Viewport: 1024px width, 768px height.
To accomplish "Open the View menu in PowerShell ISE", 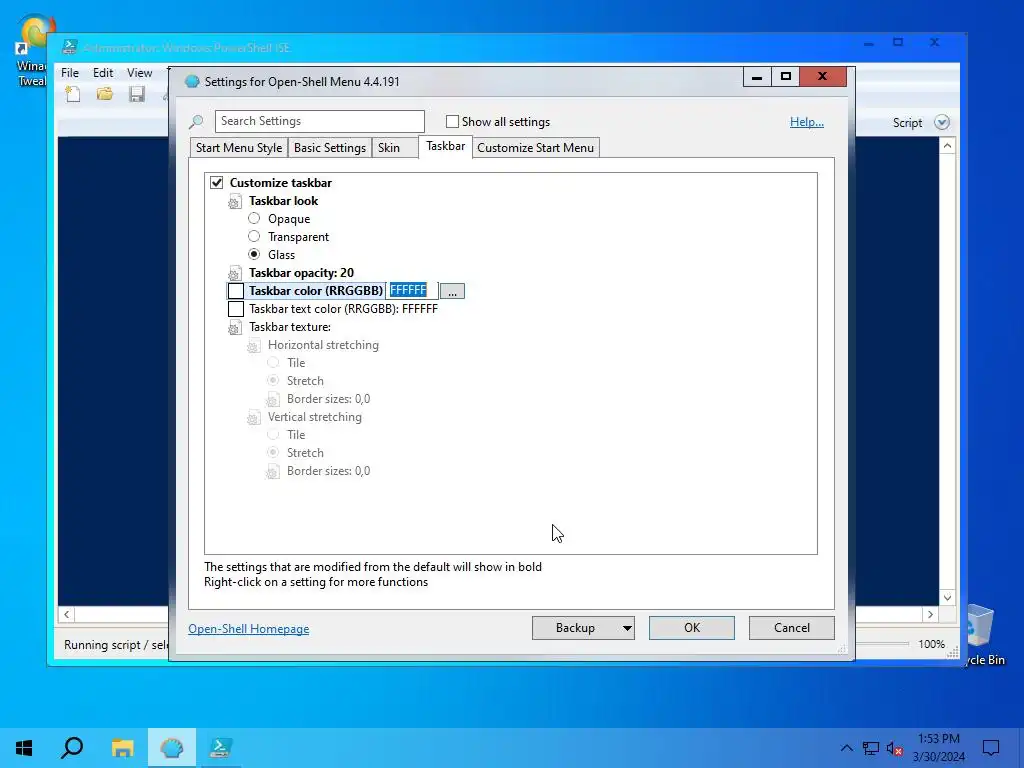I will [x=139, y=73].
